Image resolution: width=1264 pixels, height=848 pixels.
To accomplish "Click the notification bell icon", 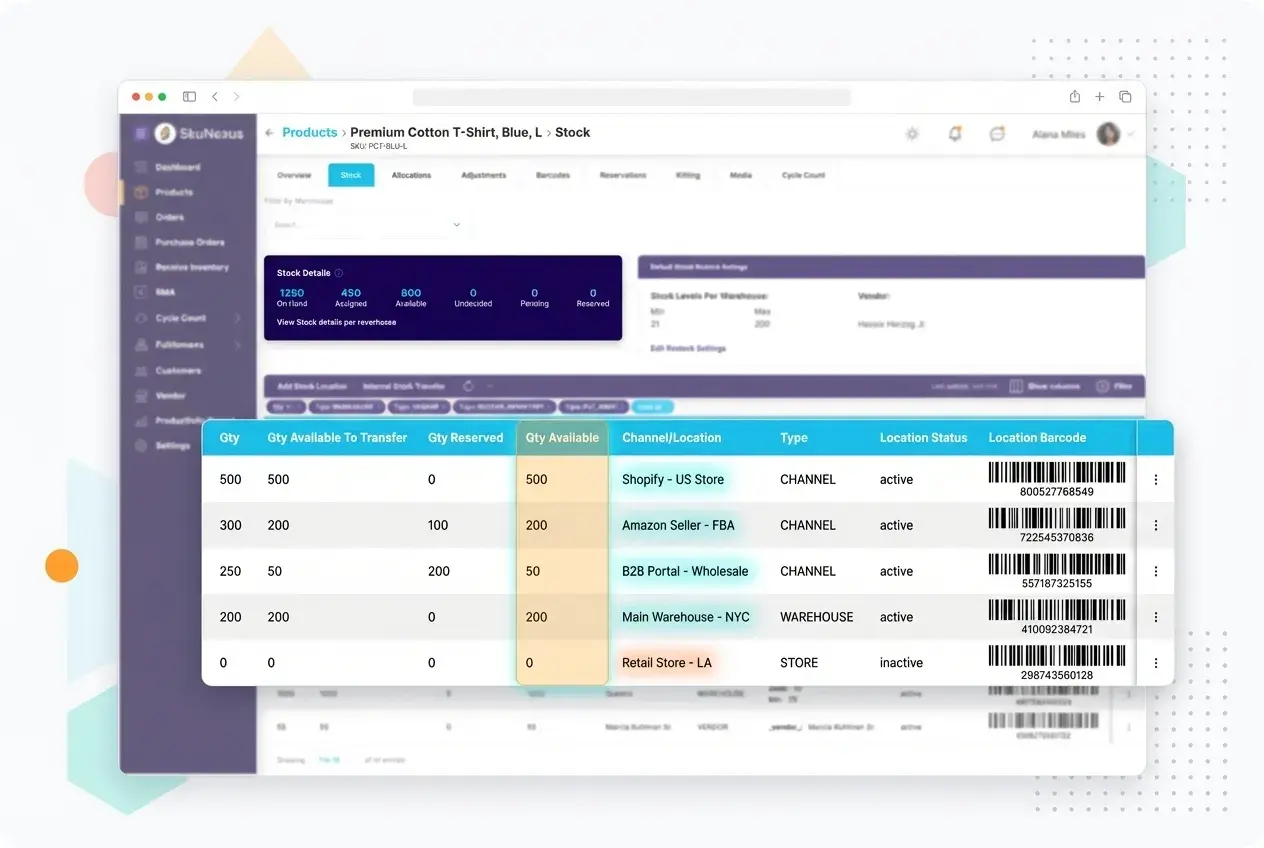I will tap(954, 133).
